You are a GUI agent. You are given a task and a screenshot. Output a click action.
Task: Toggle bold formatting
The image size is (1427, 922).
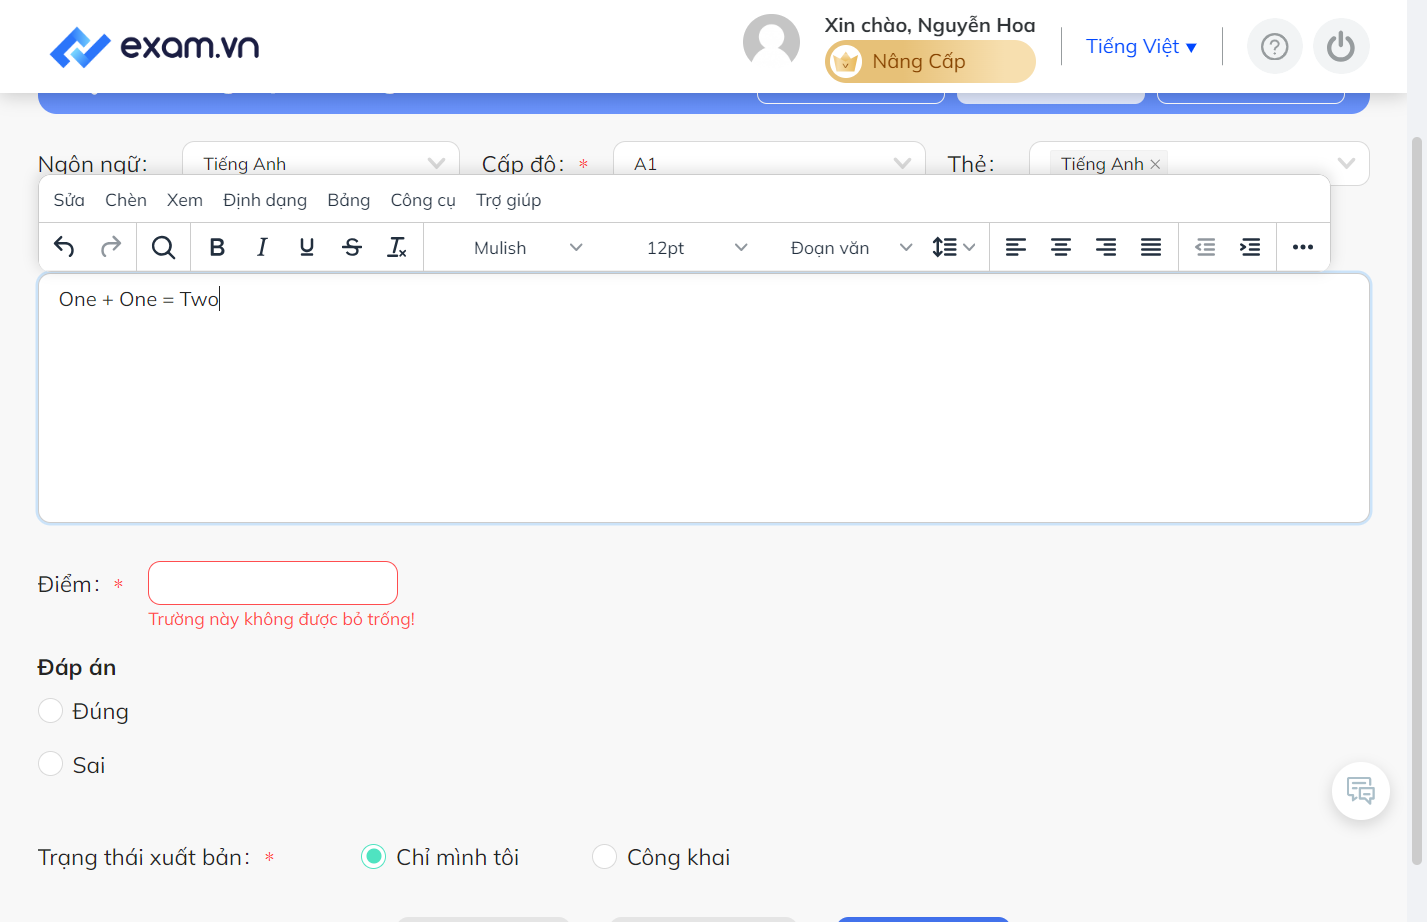[x=217, y=247]
